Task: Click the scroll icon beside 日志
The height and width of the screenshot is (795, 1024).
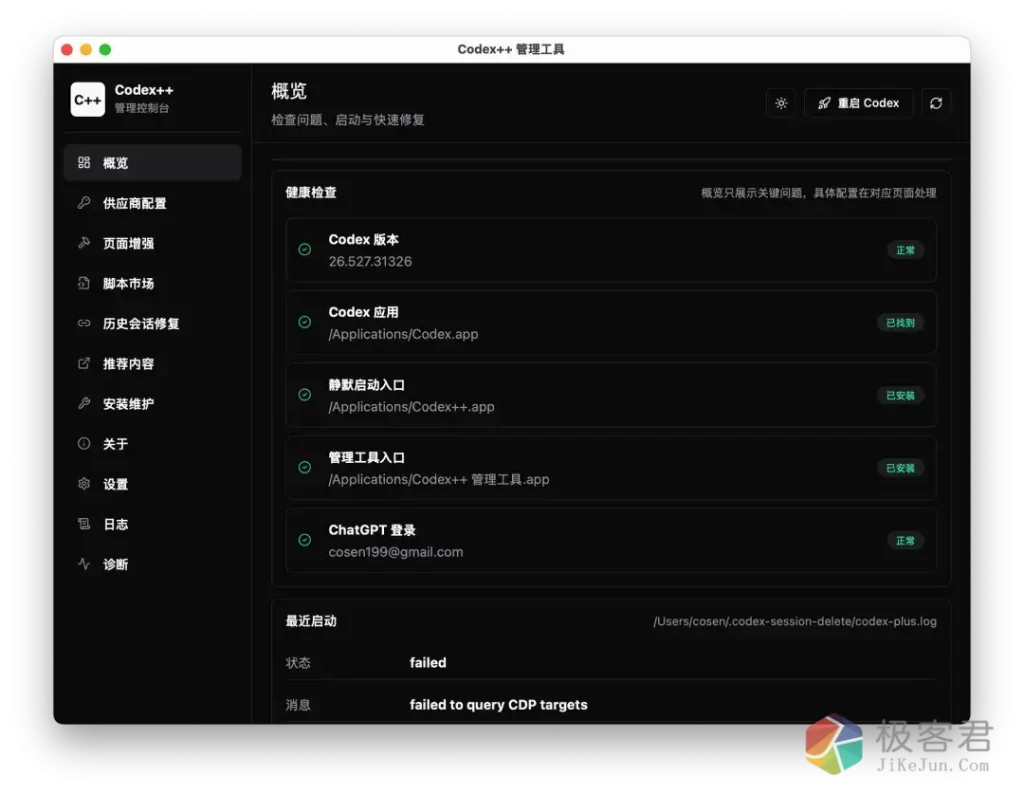Action: [84, 524]
